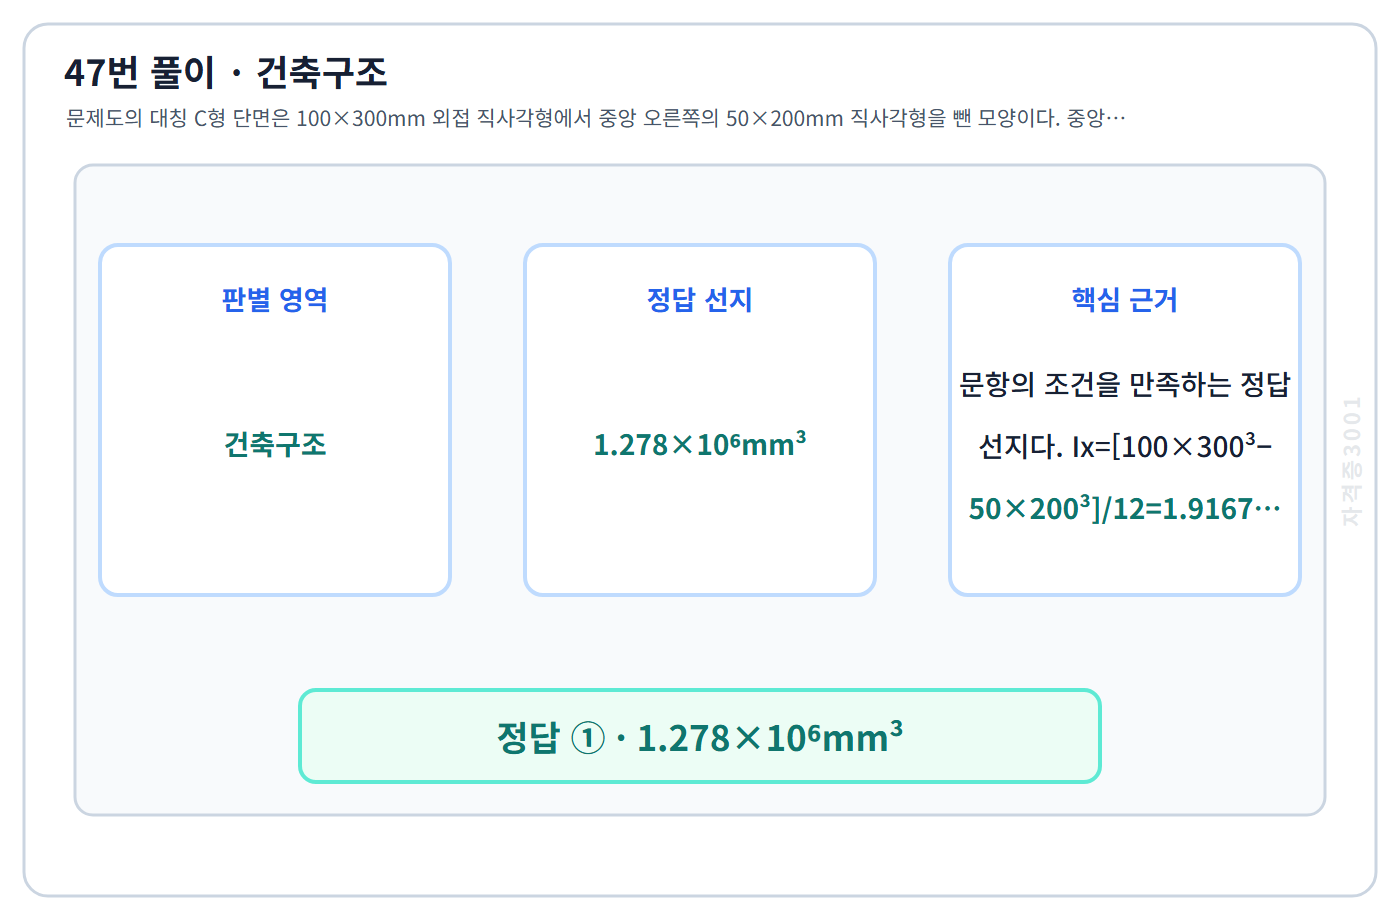Viewport: 1400px width, 920px height.
Task: Click the '정답' word in green banner
Action: point(528,738)
